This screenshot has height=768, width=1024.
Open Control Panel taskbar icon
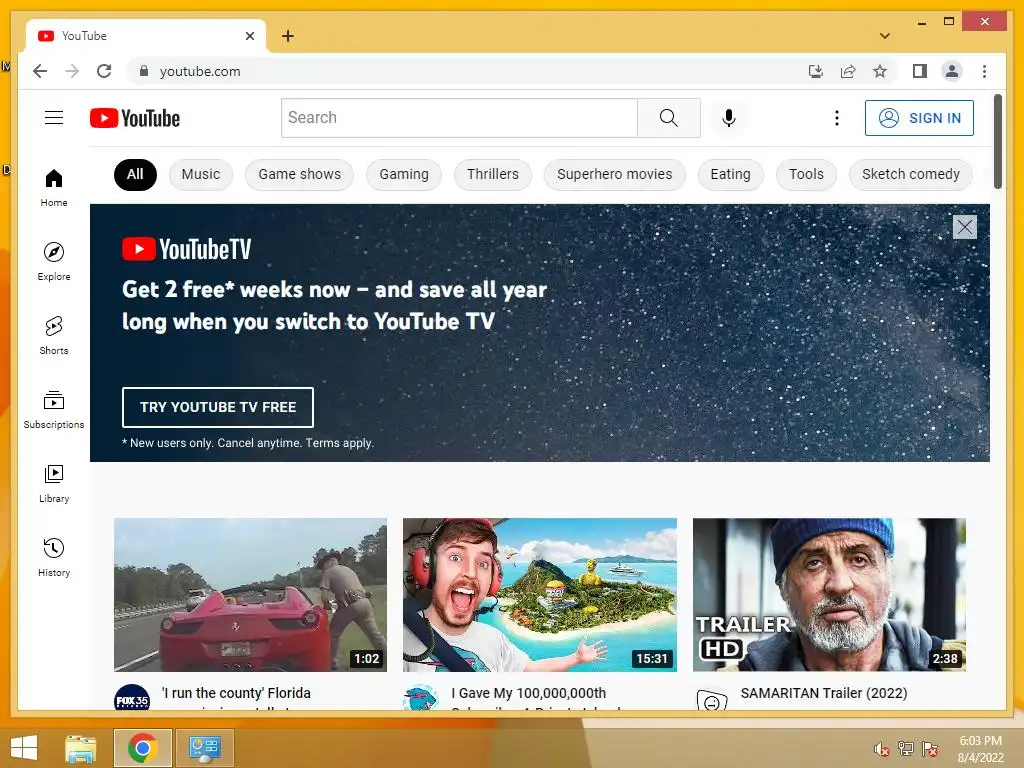(x=204, y=748)
